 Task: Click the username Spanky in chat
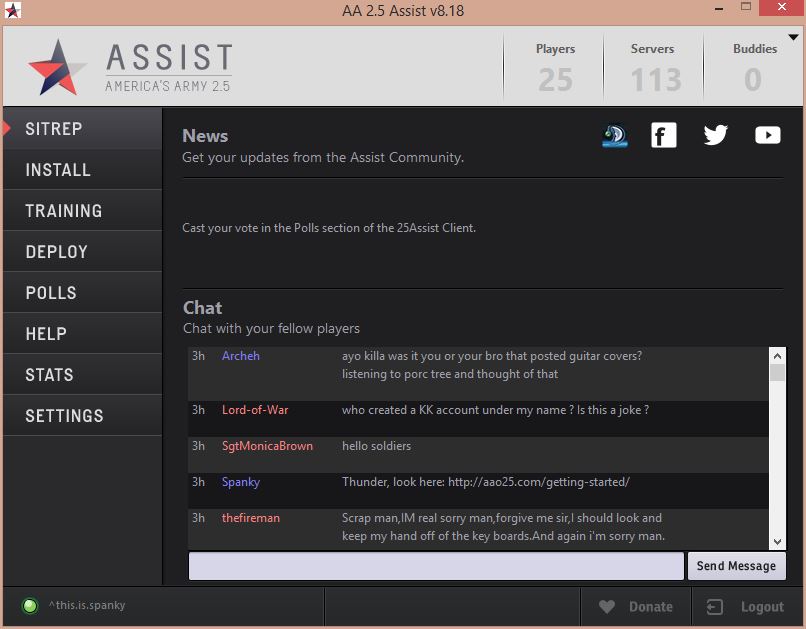(241, 483)
